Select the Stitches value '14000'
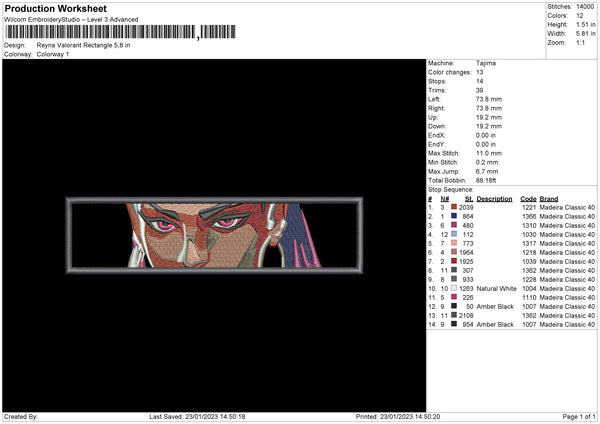This screenshot has height=424, width=600. coord(585,7)
